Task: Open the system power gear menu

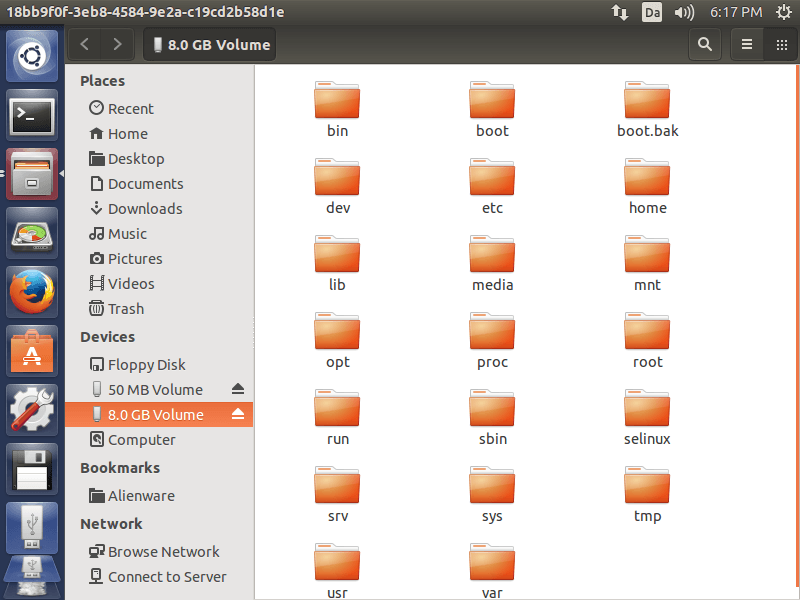Action: tap(783, 12)
